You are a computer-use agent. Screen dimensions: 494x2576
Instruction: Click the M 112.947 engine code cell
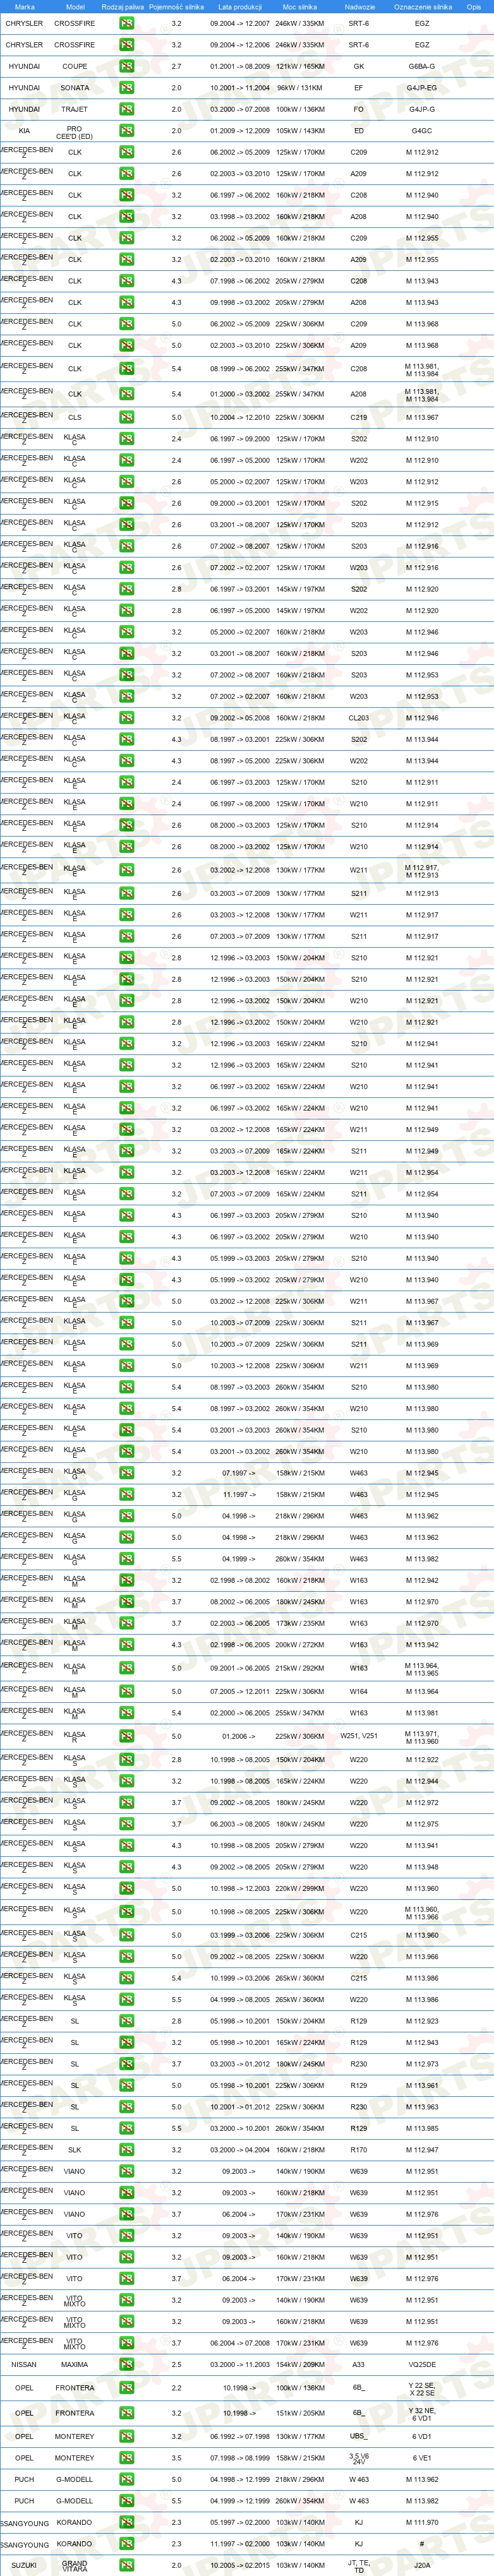coord(422,2150)
